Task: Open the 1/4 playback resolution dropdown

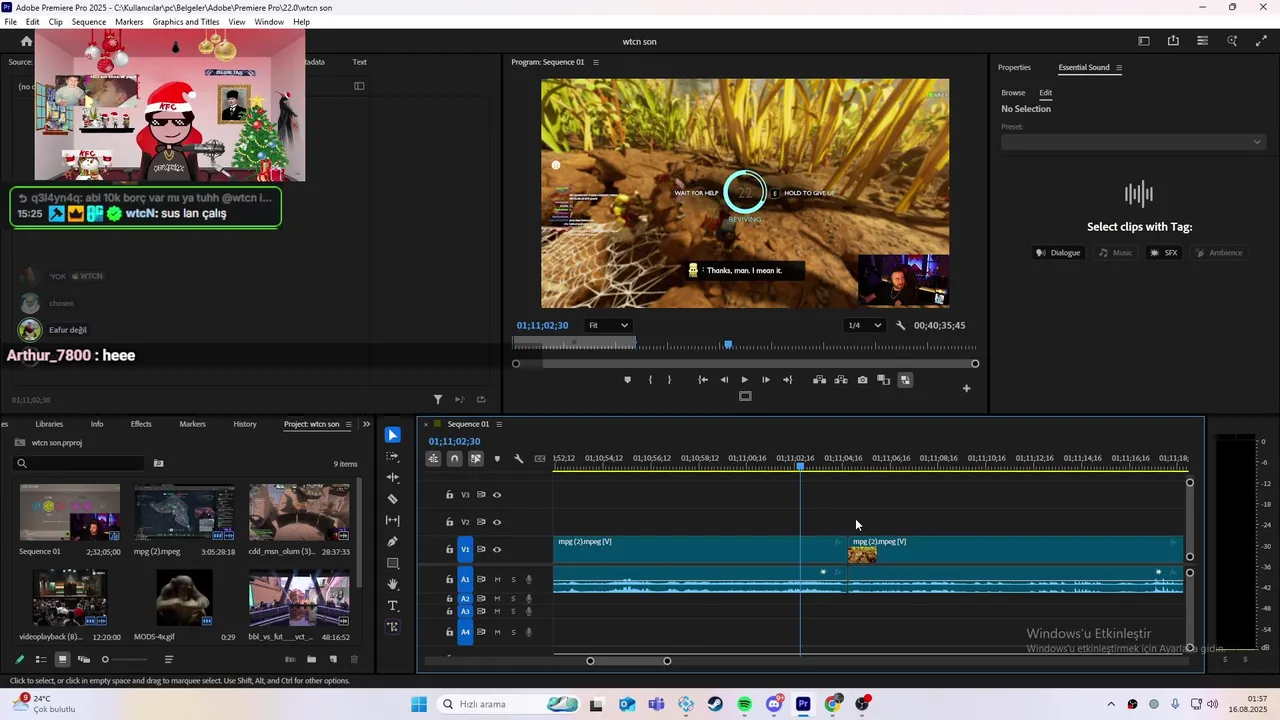Action: pos(865,325)
